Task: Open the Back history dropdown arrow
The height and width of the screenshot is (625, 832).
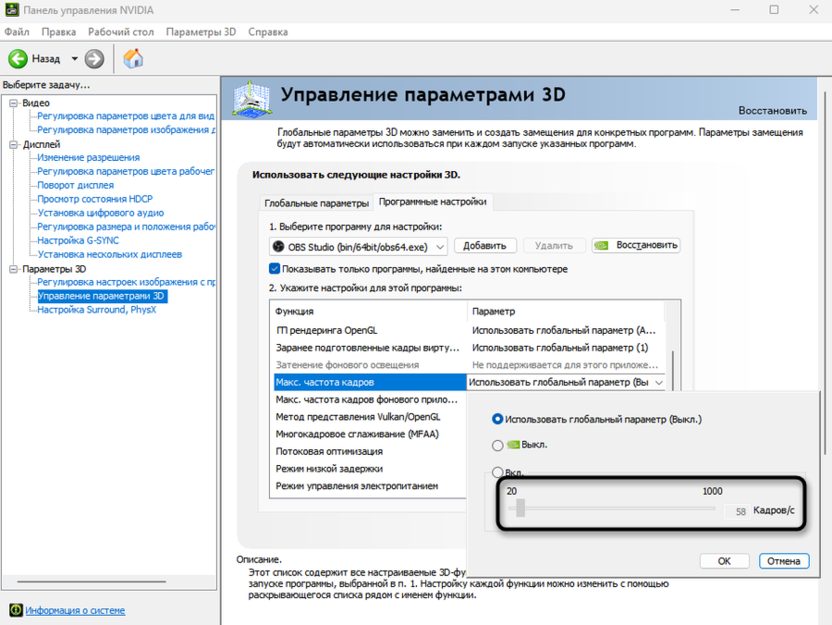Action: 74,59
